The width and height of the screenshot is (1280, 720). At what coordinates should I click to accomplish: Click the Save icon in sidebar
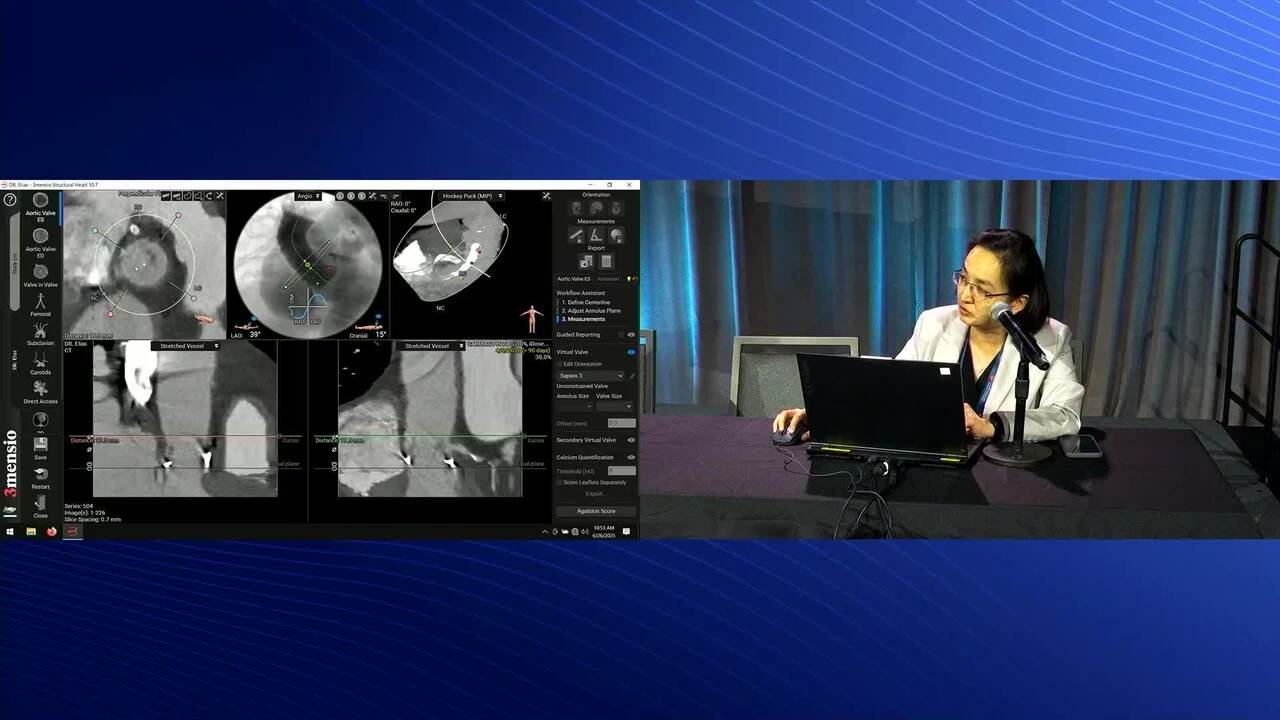[41, 447]
